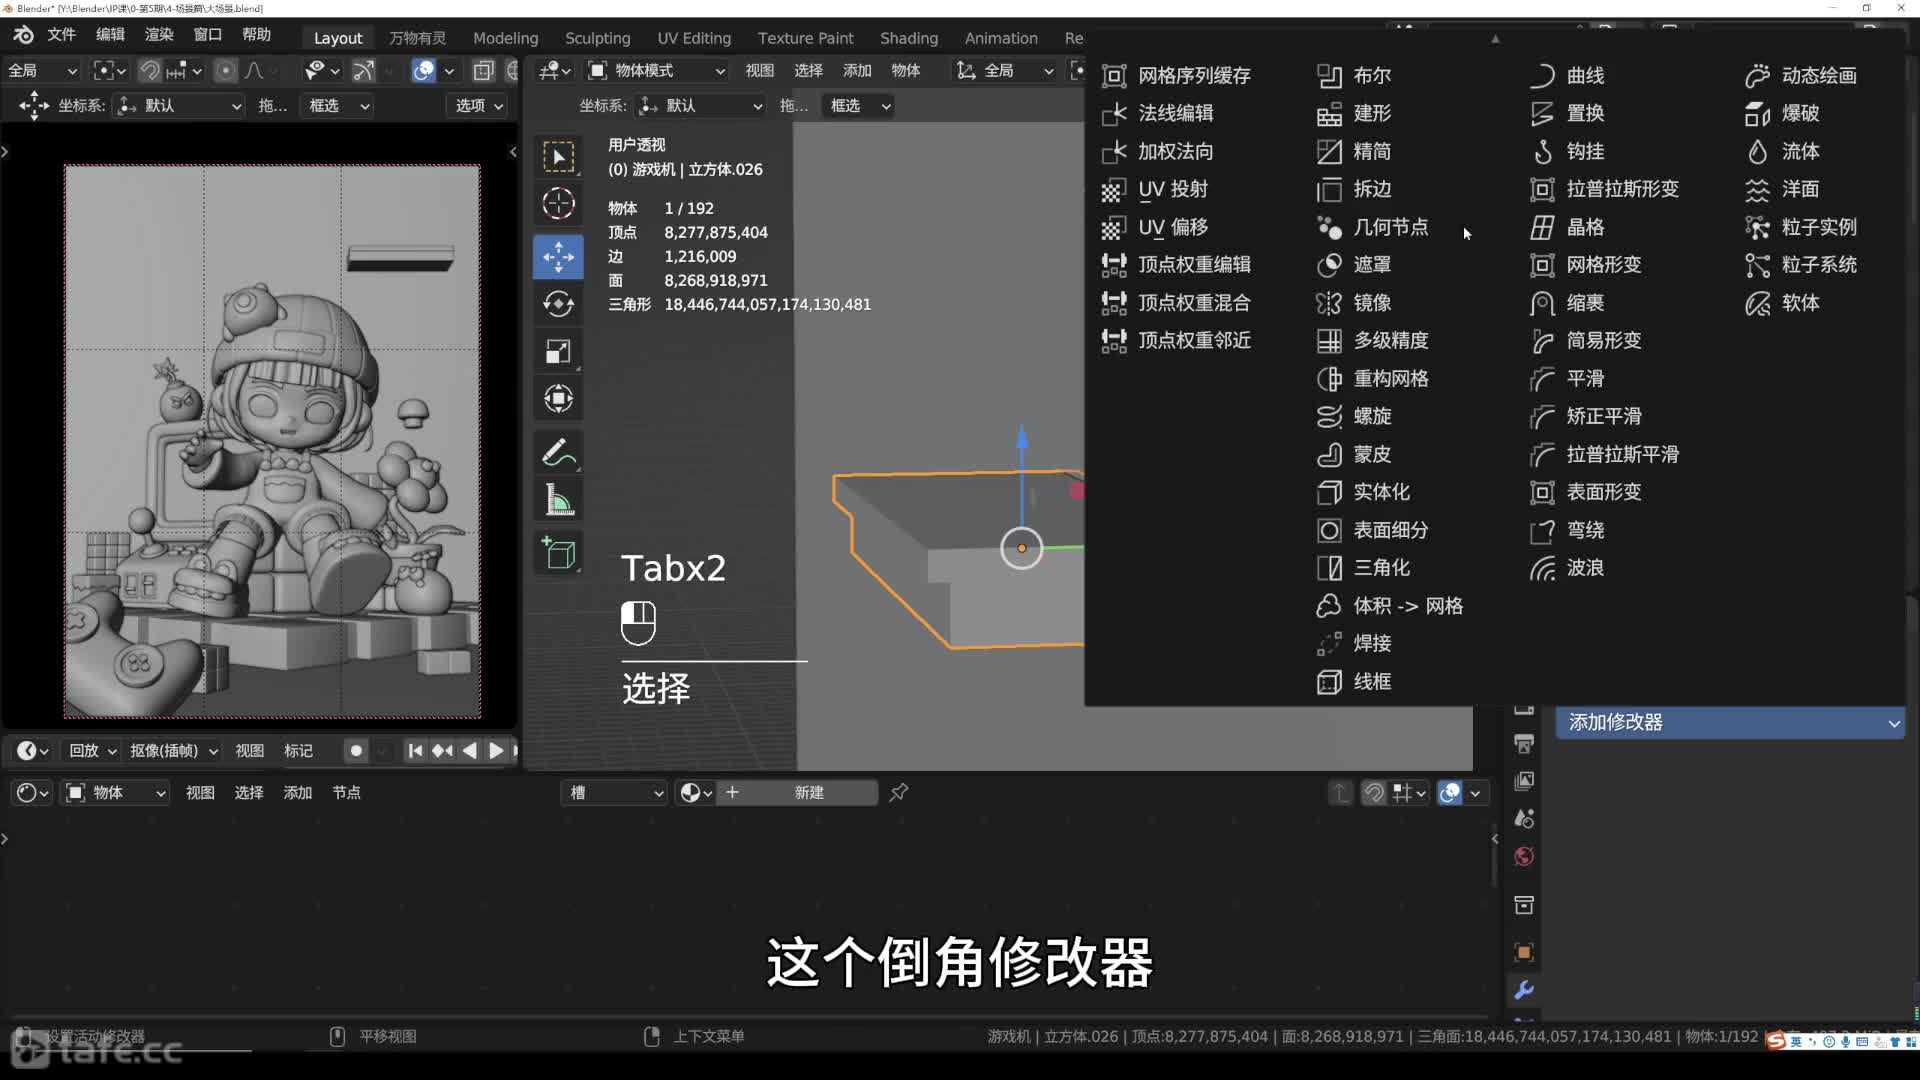Open node editor 物体 shader type dropdown
Viewport: 1920px width, 1080px height.
(115, 793)
